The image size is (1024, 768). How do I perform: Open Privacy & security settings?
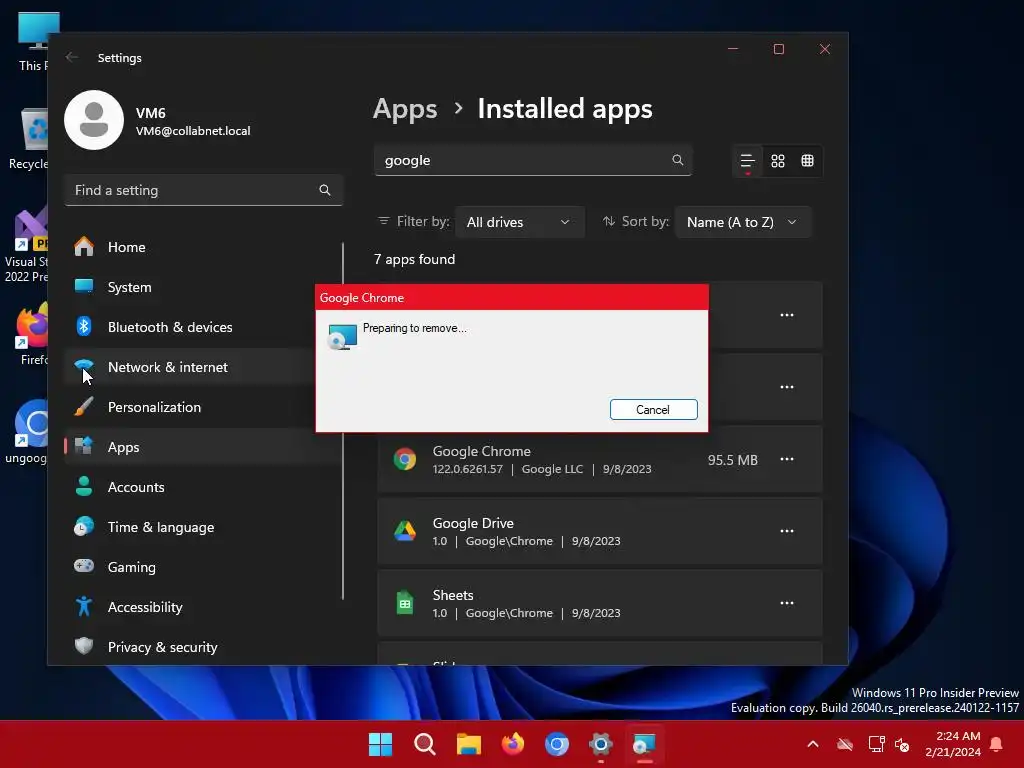point(202,647)
